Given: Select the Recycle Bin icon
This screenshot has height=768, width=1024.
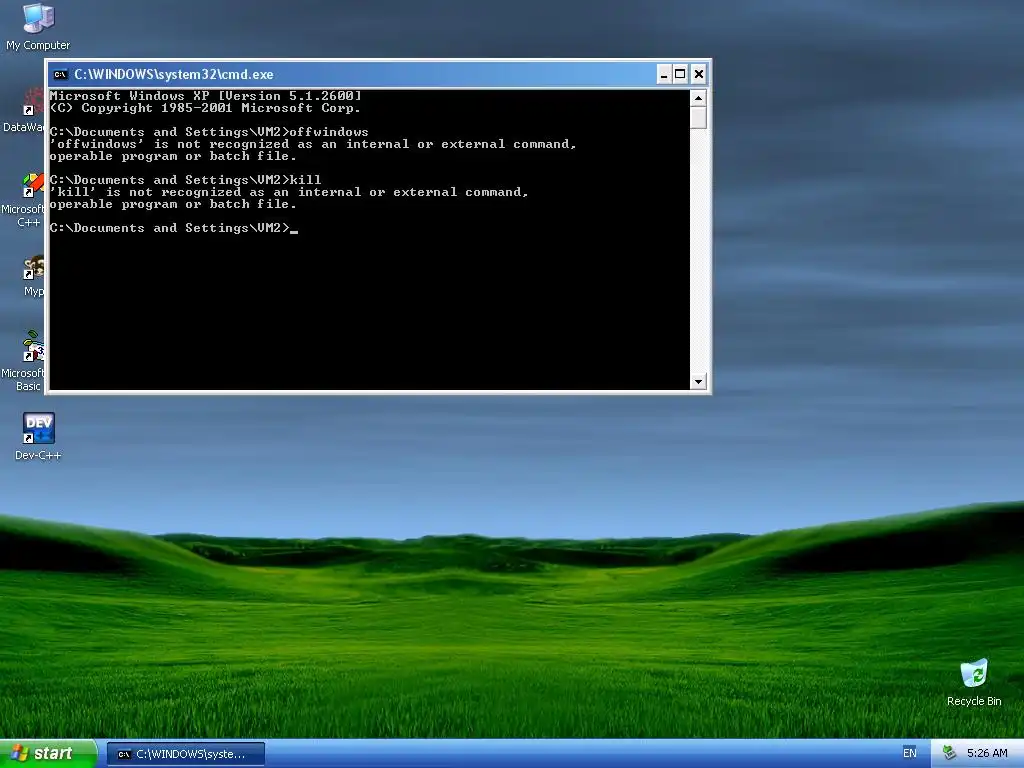Looking at the screenshot, I should 974,683.
